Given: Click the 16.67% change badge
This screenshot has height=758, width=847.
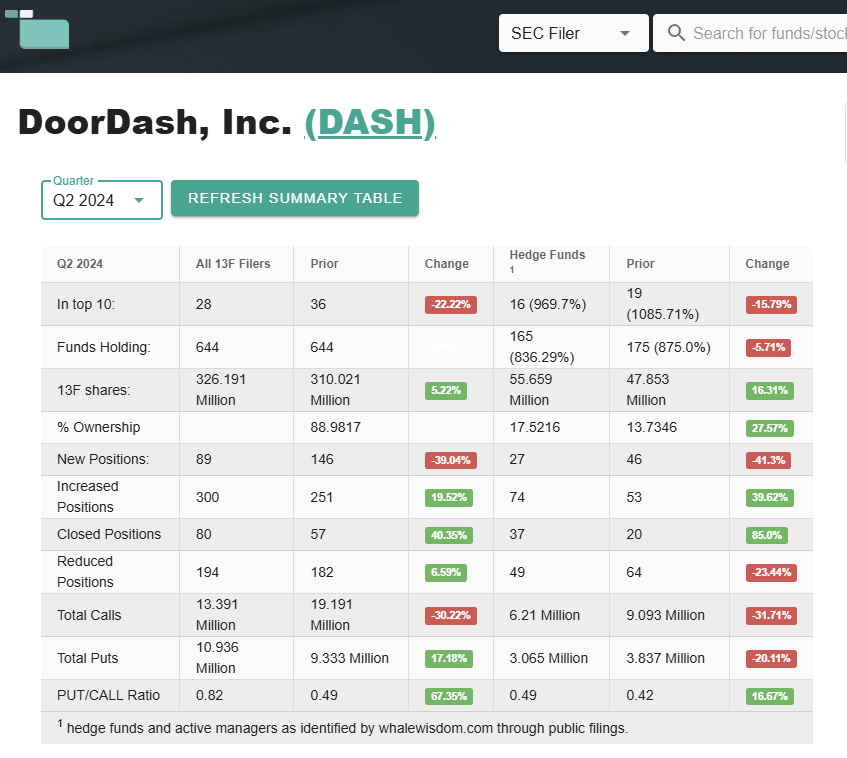Looking at the screenshot, I should 770,696.
